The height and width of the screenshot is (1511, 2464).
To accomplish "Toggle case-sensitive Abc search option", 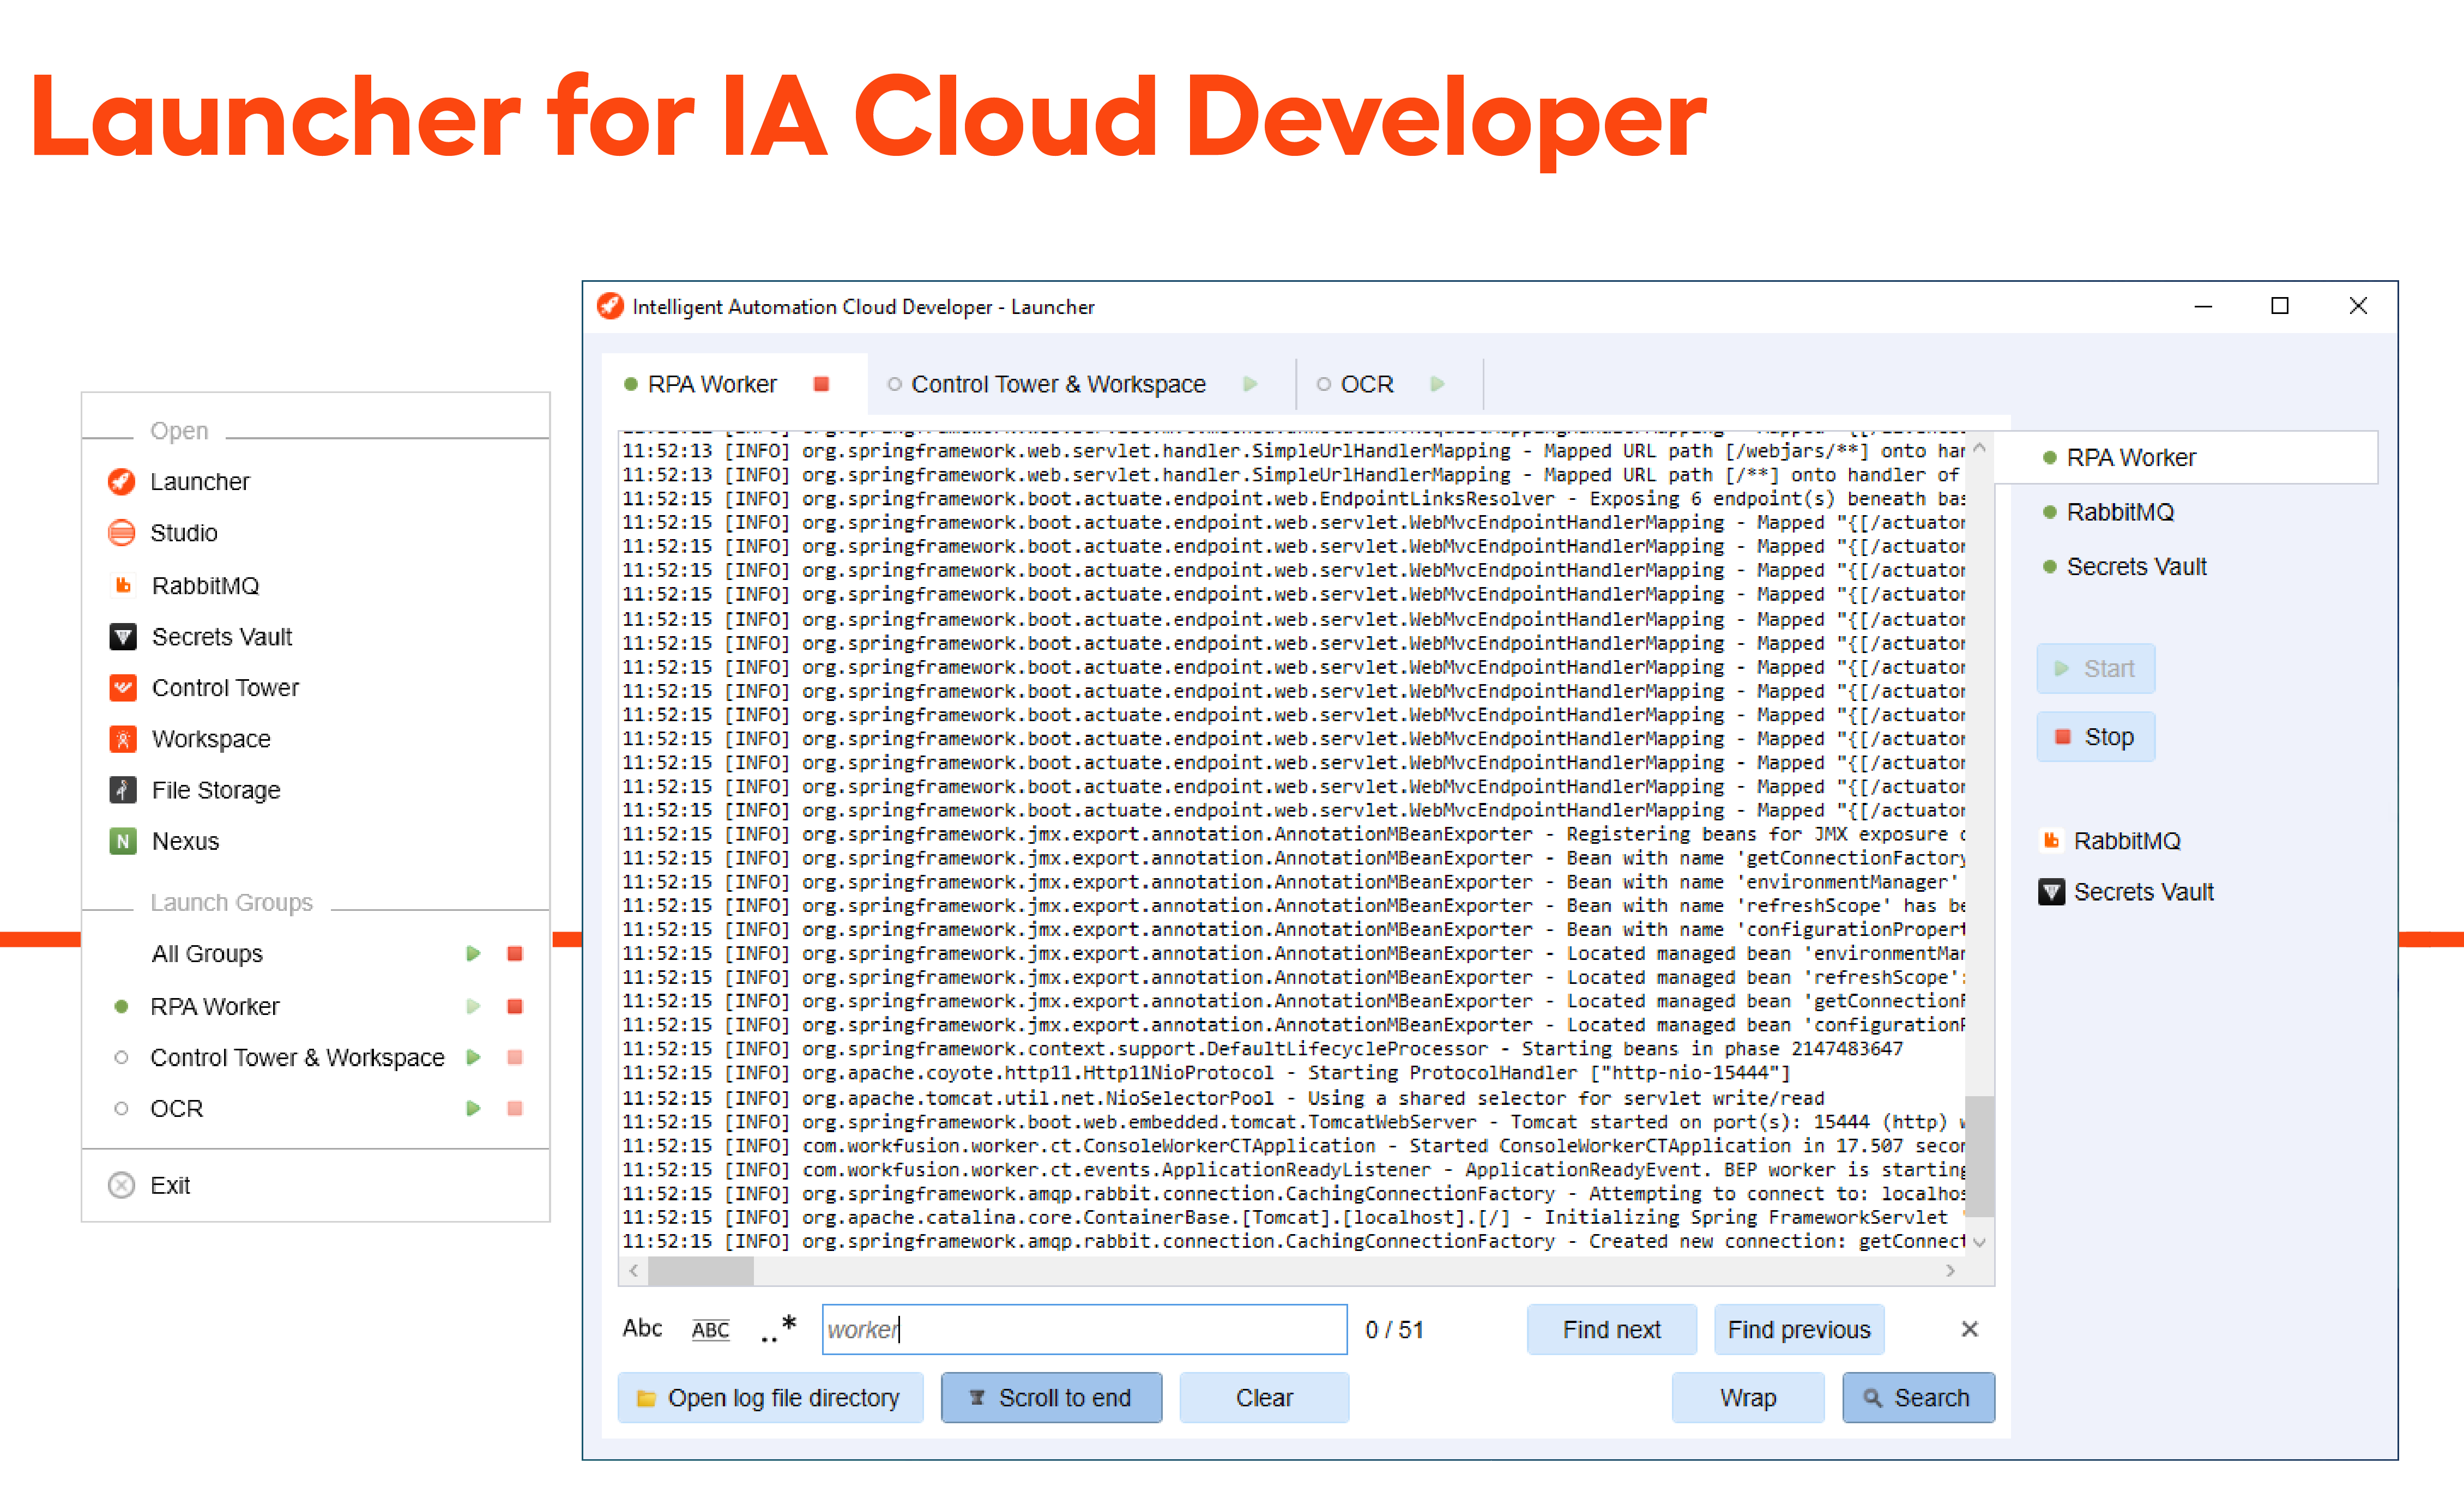I will [x=642, y=1328].
